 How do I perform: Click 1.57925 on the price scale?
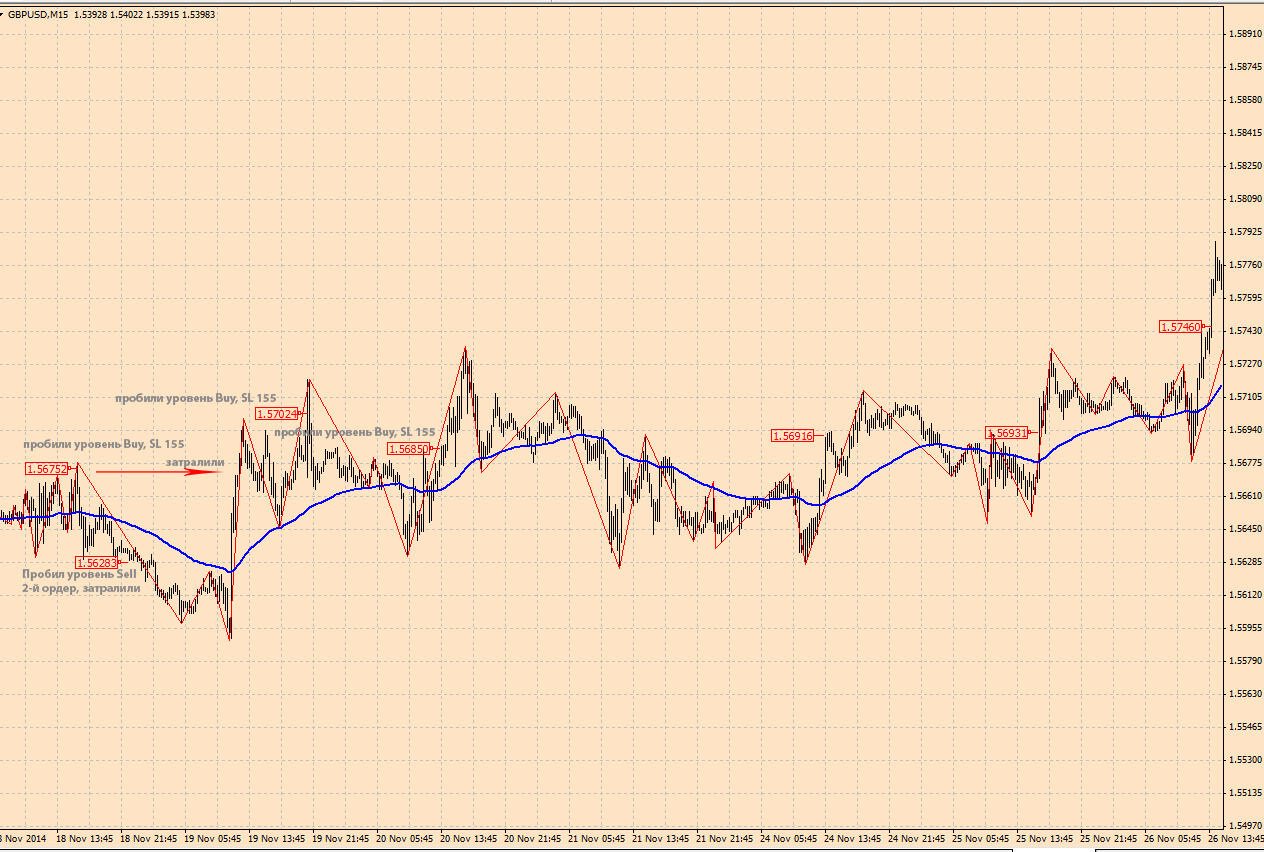click(x=1243, y=231)
